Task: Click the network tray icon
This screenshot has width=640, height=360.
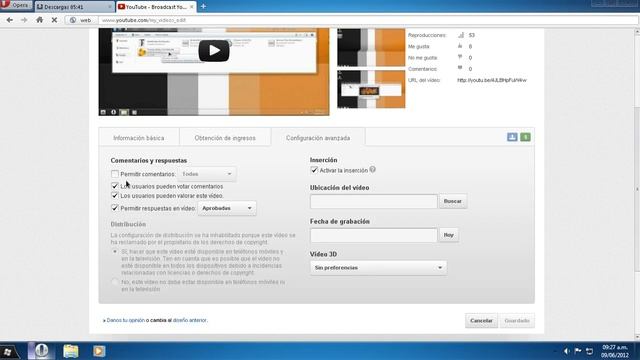Action: (589, 351)
